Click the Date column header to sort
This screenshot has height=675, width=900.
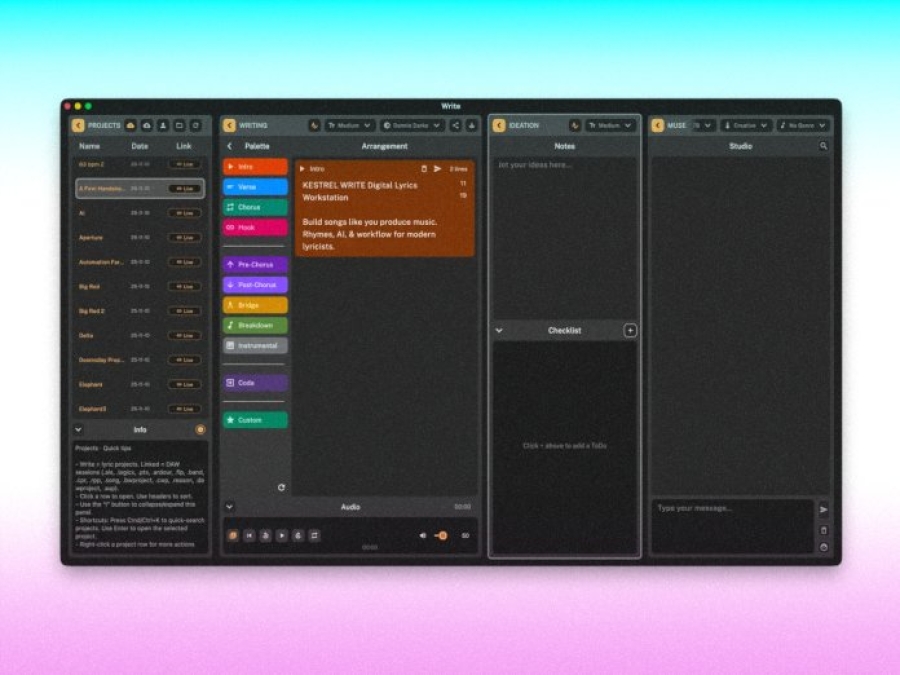click(140, 146)
